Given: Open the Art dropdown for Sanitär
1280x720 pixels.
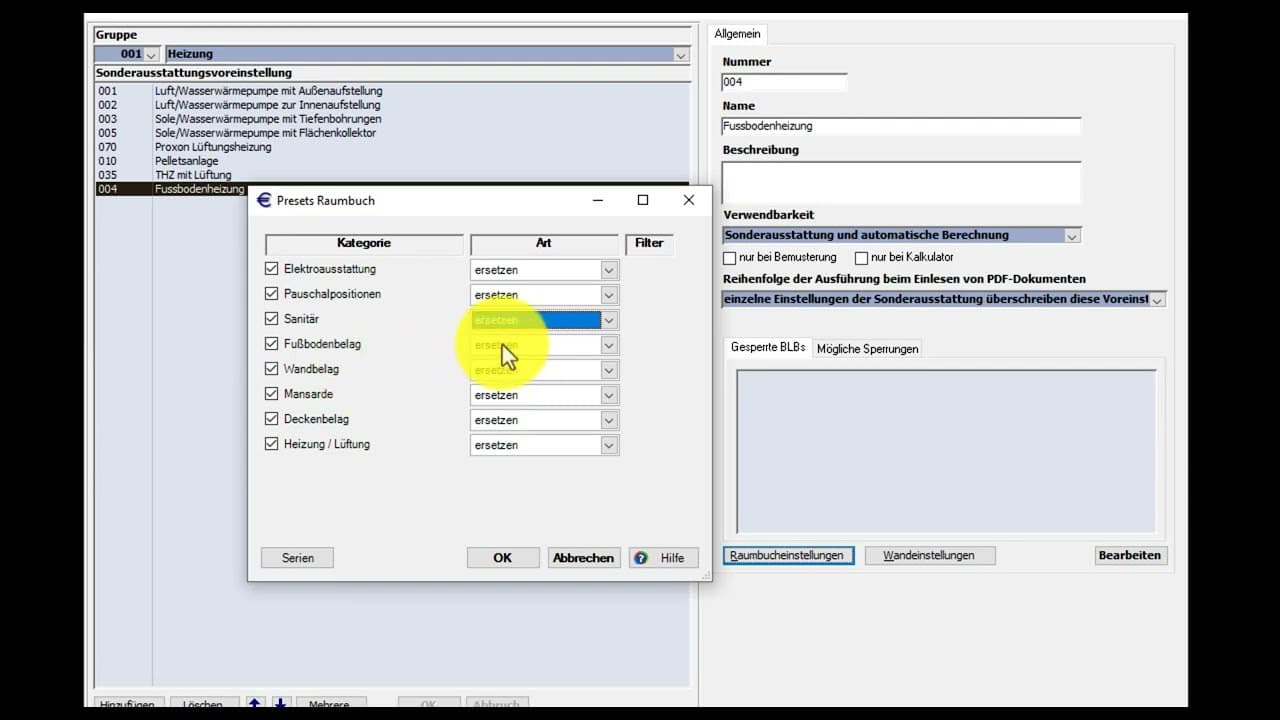Looking at the screenshot, I should click(609, 320).
